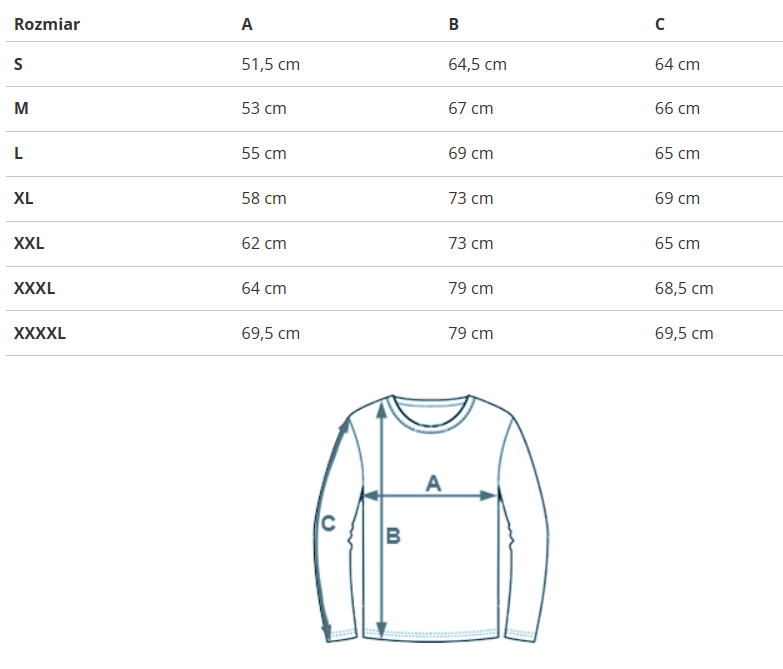Click the 67 cm value in row M
Screen dimensions: 783x669
tap(470, 108)
